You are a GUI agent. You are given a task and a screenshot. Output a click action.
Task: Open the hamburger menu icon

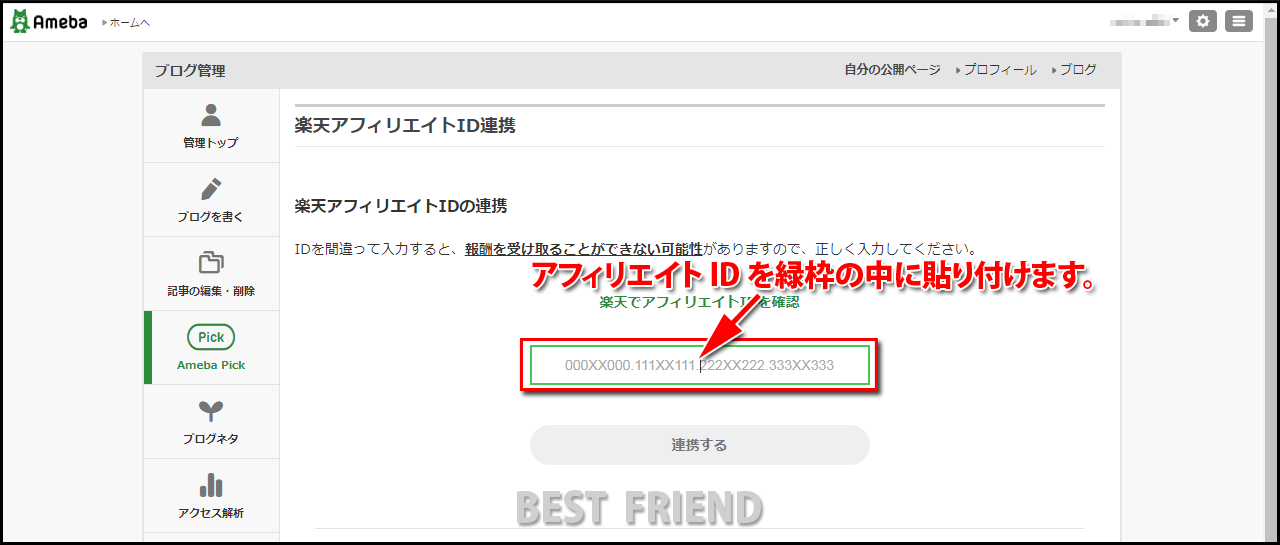pyautogui.click(x=1239, y=21)
